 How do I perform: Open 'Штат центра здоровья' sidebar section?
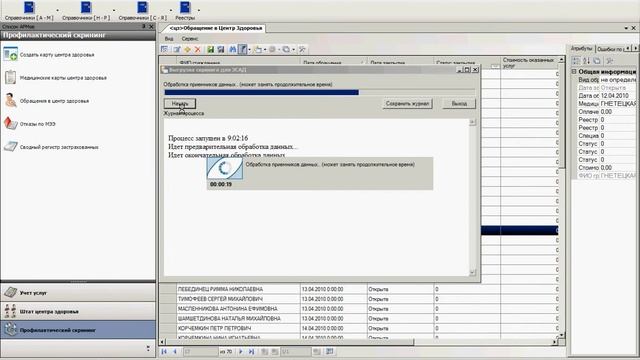click(78, 311)
